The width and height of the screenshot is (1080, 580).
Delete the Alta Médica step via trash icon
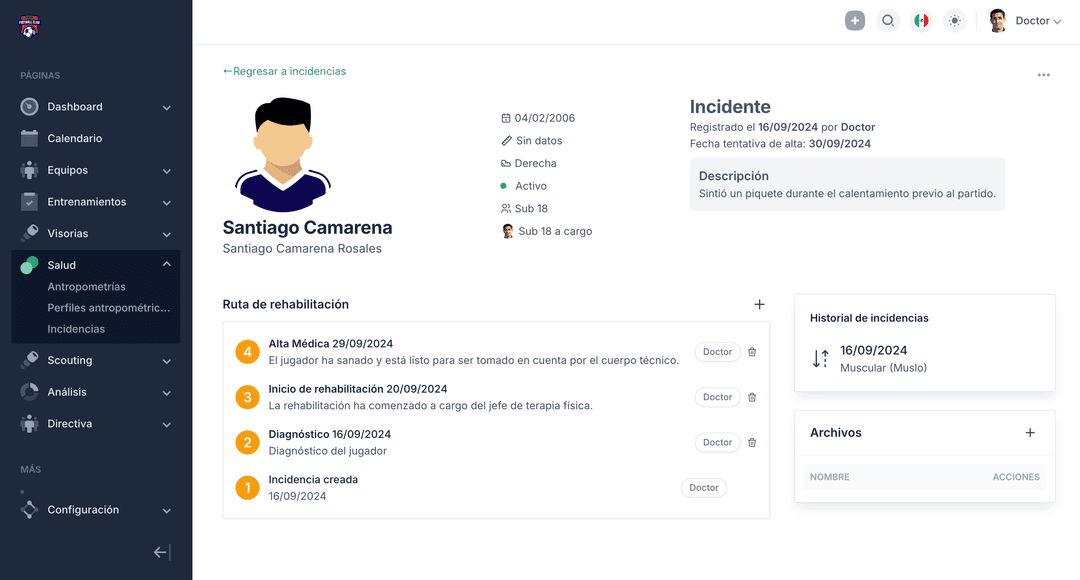tap(752, 351)
